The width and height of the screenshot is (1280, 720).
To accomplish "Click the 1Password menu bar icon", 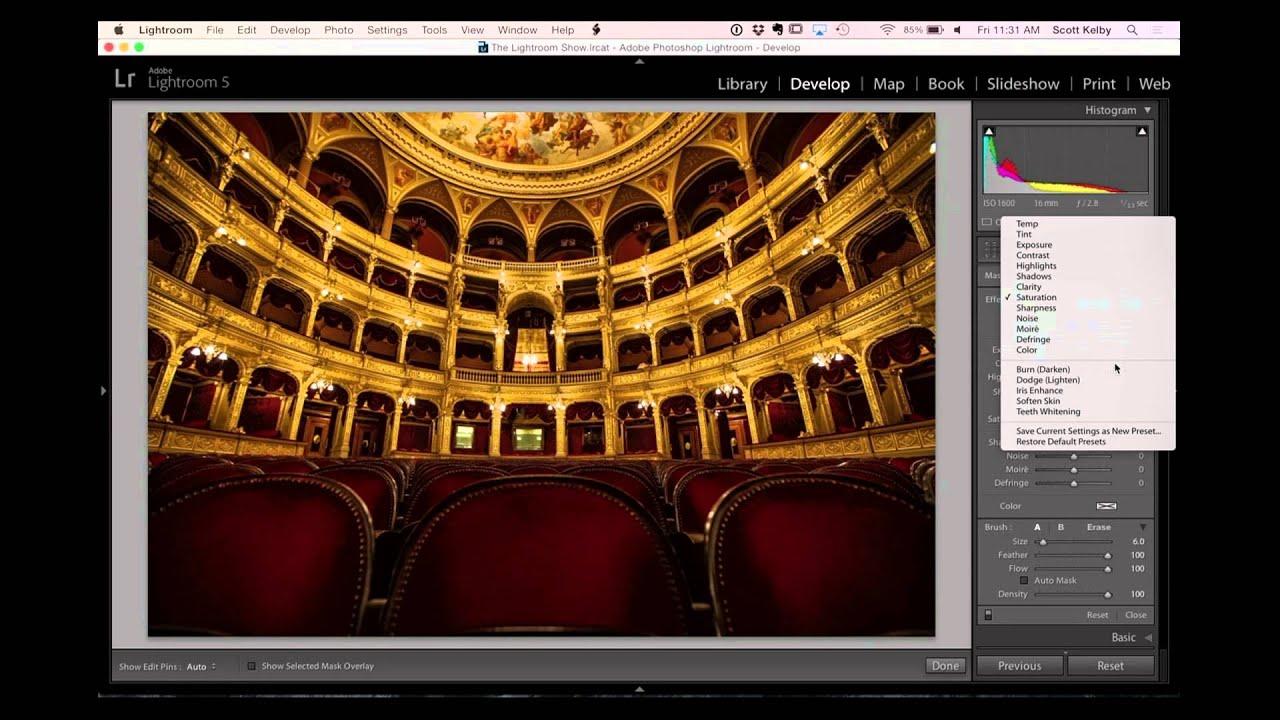I will pos(737,30).
